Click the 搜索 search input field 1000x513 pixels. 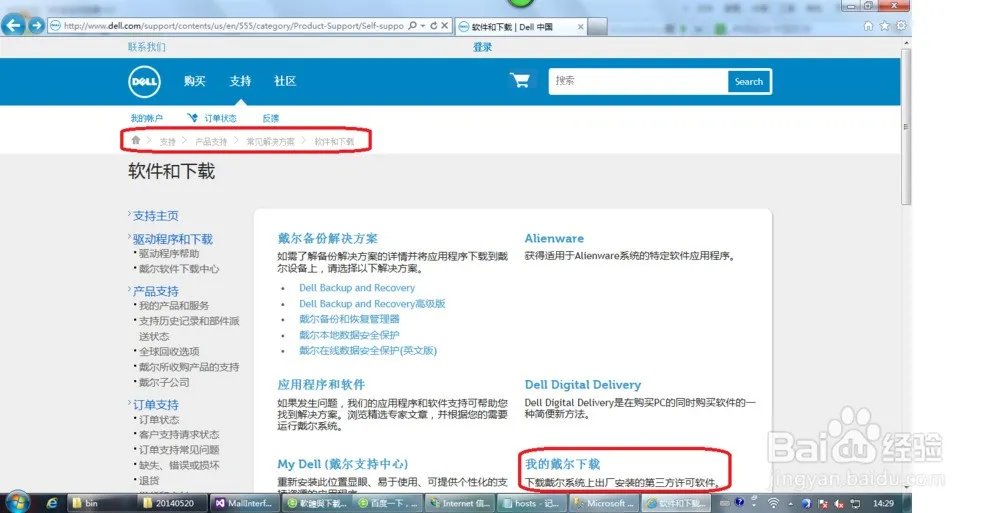point(638,81)
